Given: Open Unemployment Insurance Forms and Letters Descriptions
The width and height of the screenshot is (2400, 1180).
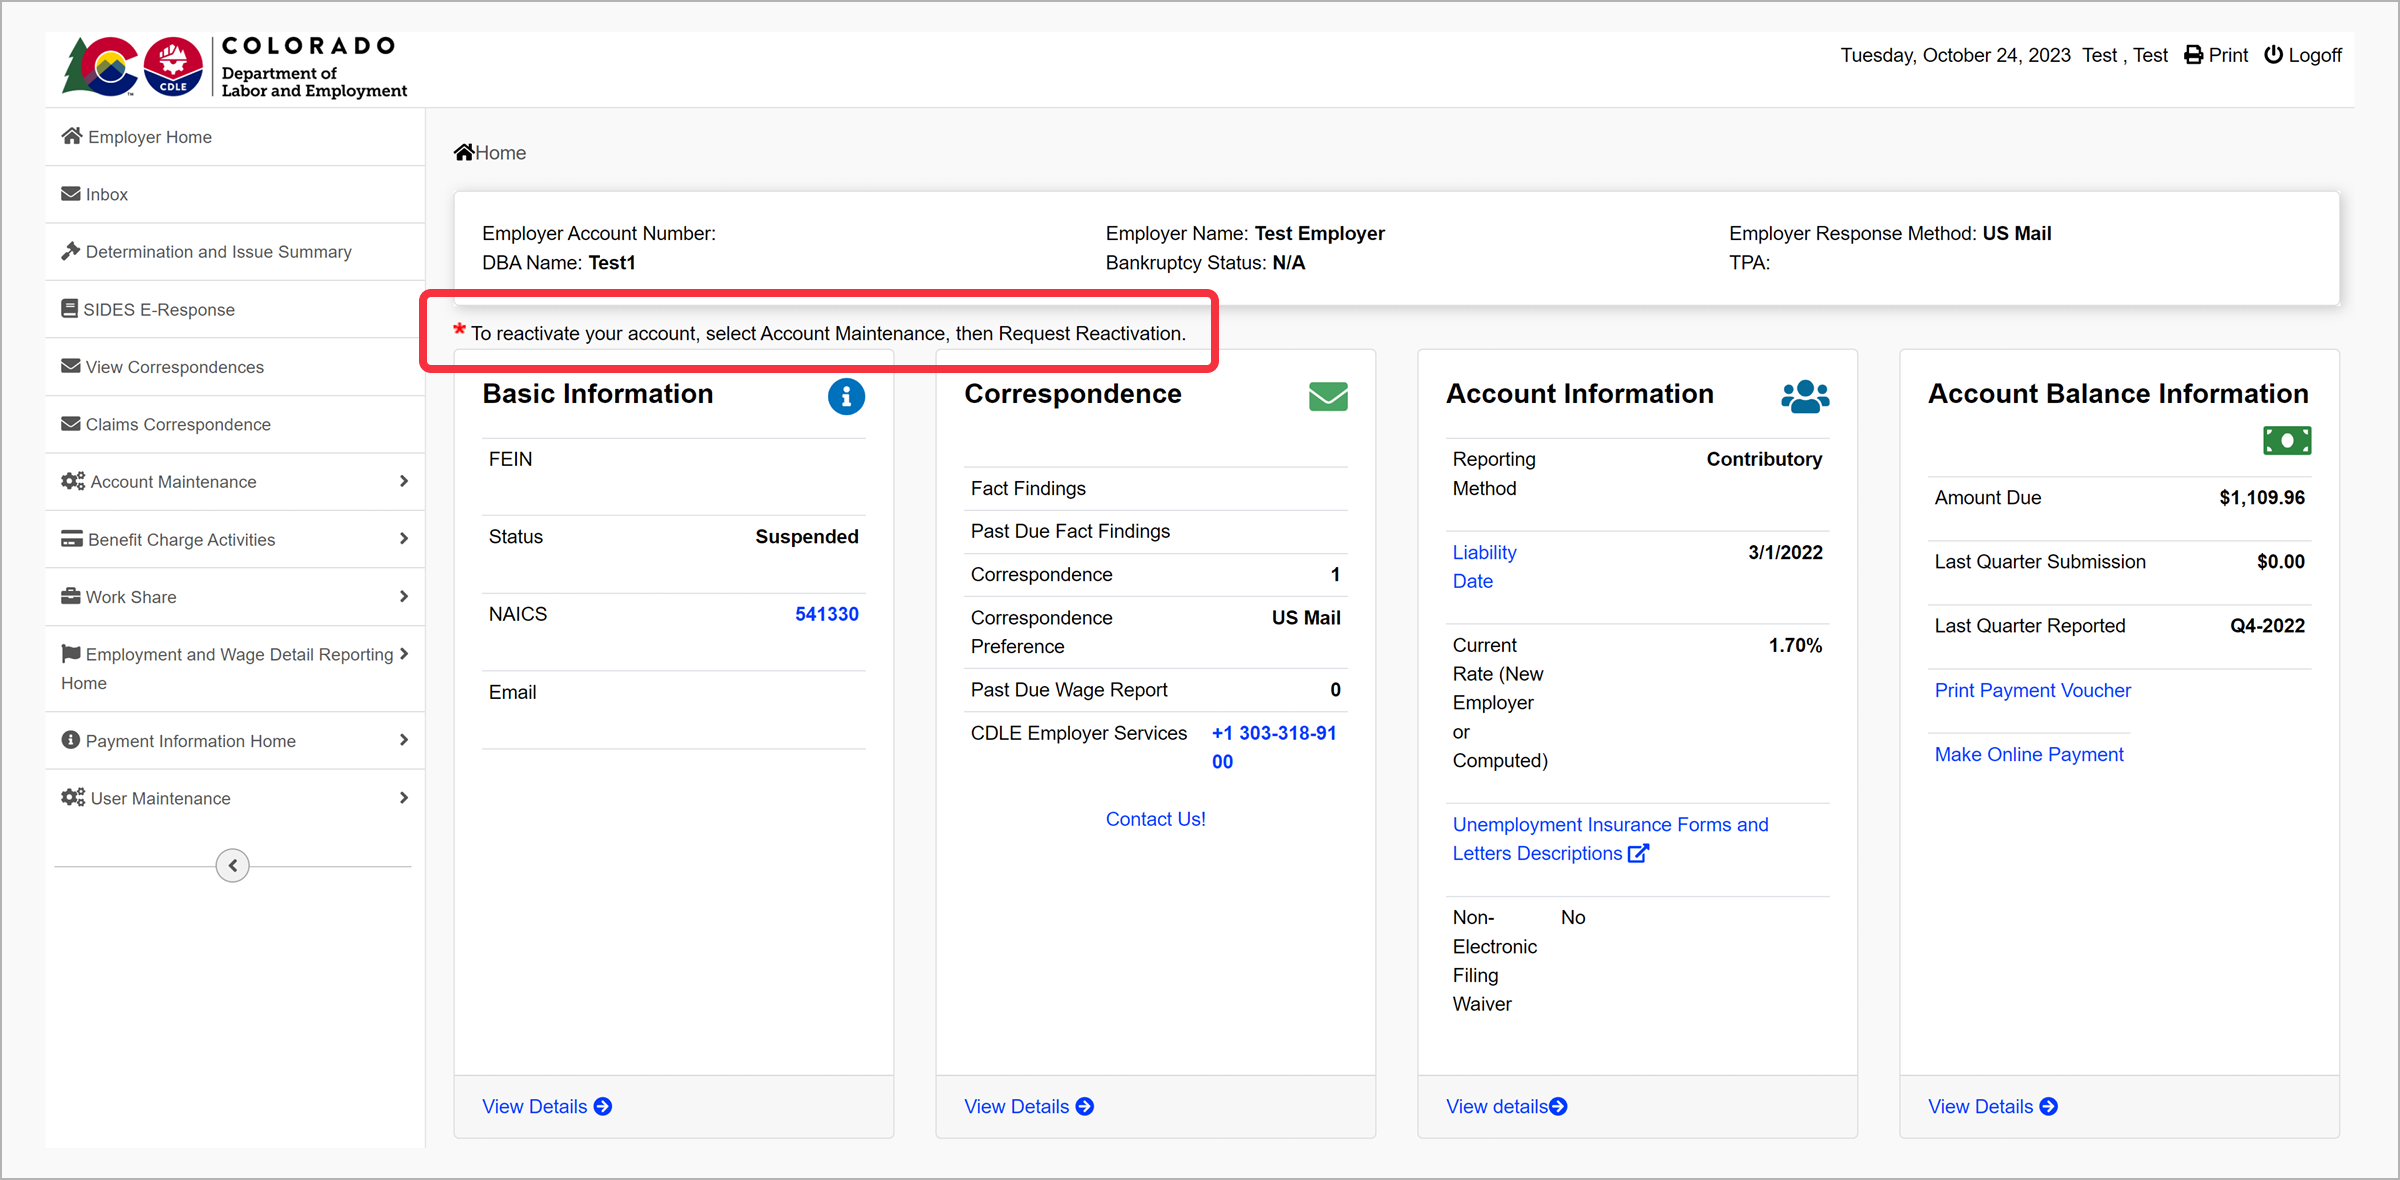Looking at the screenshot, I should [x=1610, y=839].
